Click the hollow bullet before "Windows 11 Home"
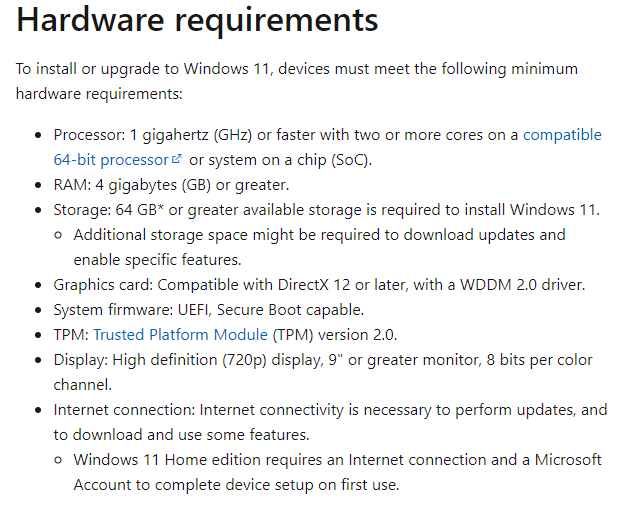The width and height of the screenshot is (632, 507). coord(59,460)
